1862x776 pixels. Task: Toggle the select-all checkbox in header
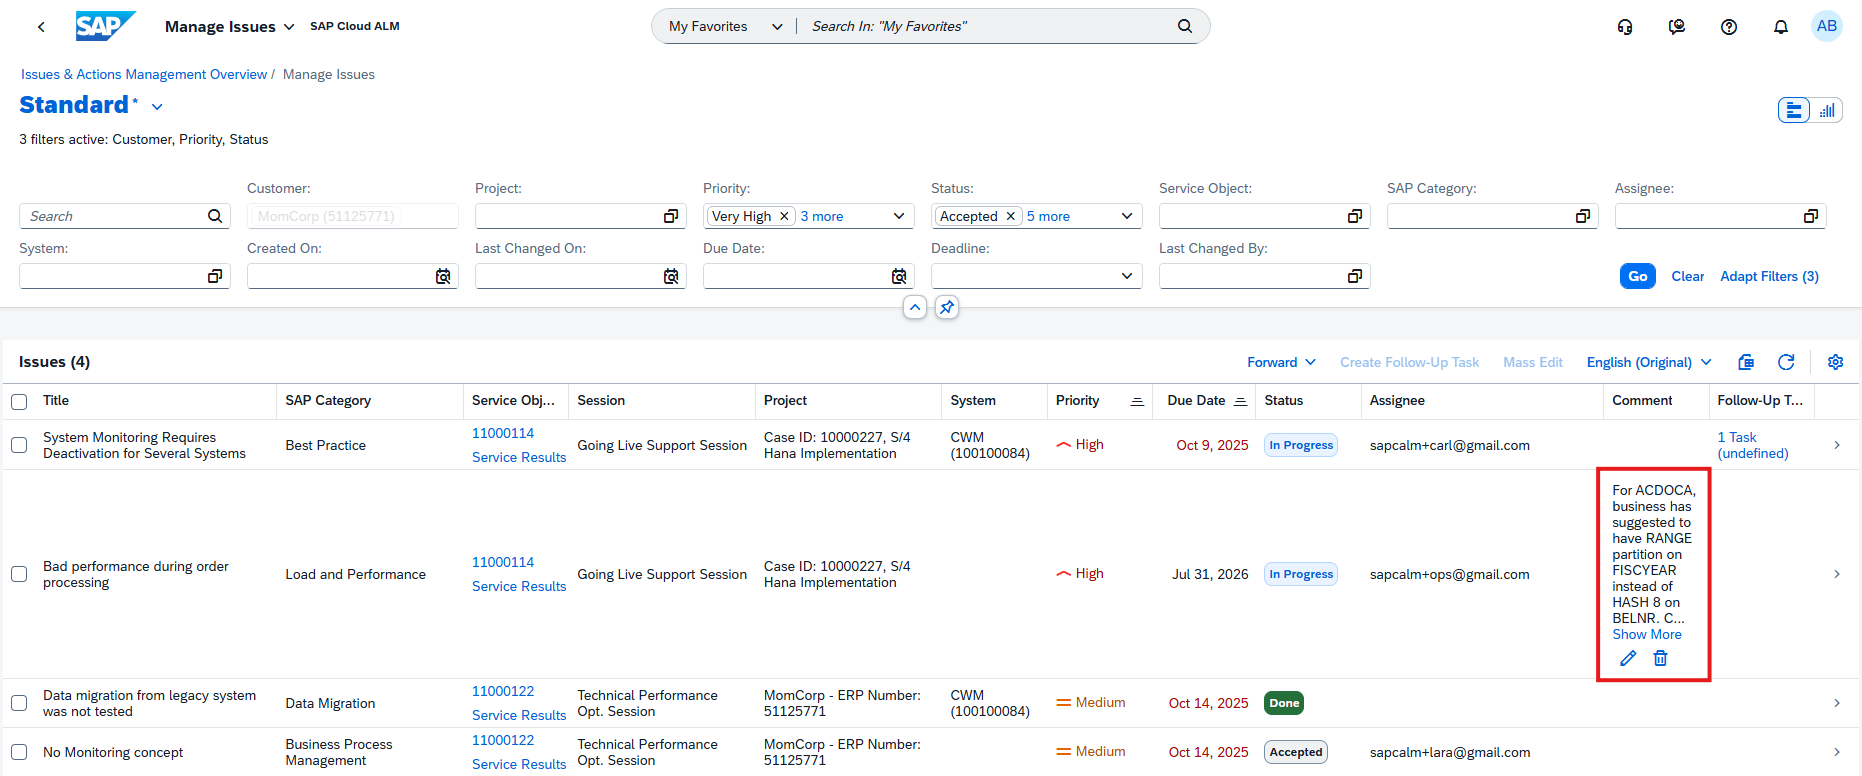(19, 401)
